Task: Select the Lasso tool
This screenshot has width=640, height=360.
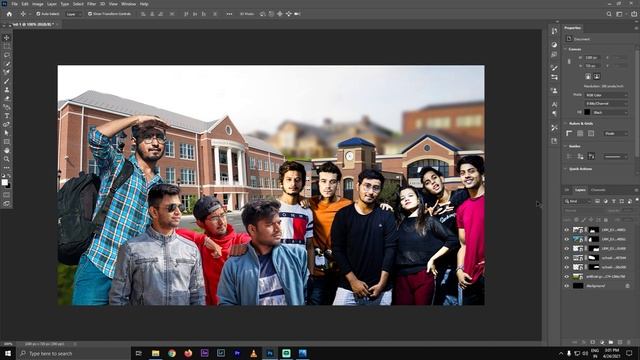Action: [7, 55]
